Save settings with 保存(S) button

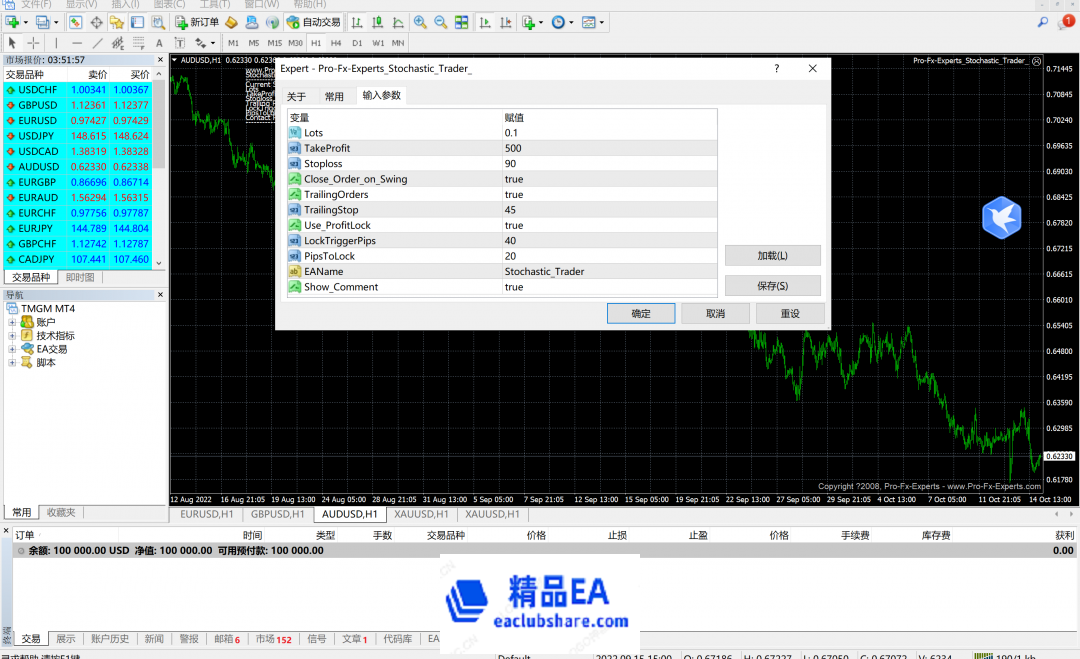pyautogui.click(x=773, y=286)
